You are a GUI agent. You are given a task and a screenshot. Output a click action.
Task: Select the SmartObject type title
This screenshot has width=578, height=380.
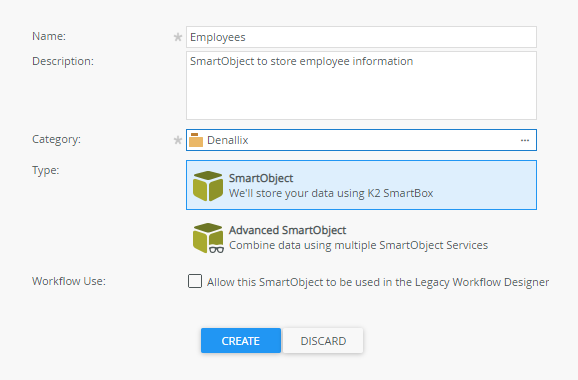(x=261, y=178)
